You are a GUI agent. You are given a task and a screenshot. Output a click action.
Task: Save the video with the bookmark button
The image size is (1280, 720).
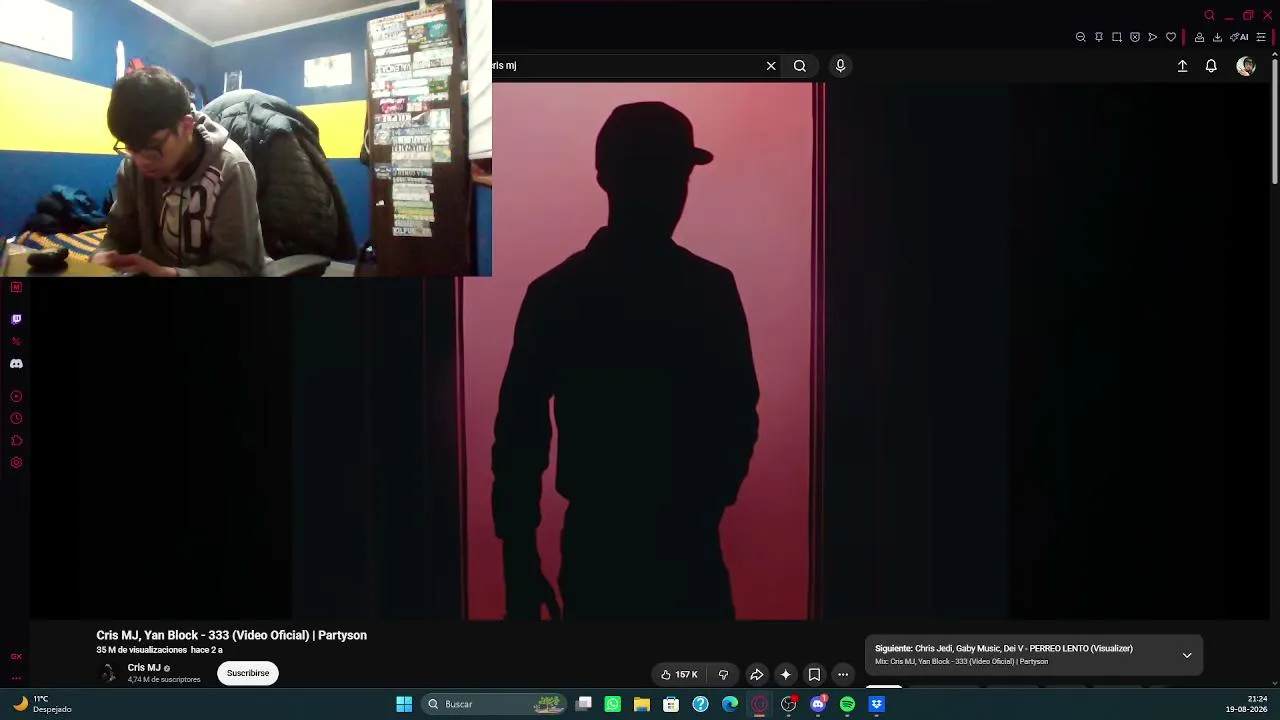(x=814, y=675)
